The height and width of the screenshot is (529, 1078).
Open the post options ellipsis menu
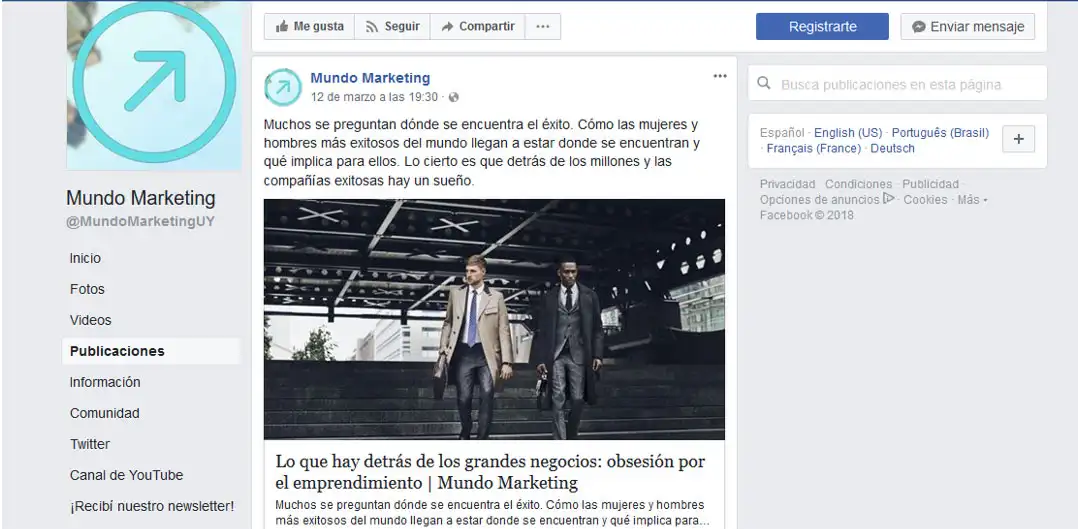720,76
